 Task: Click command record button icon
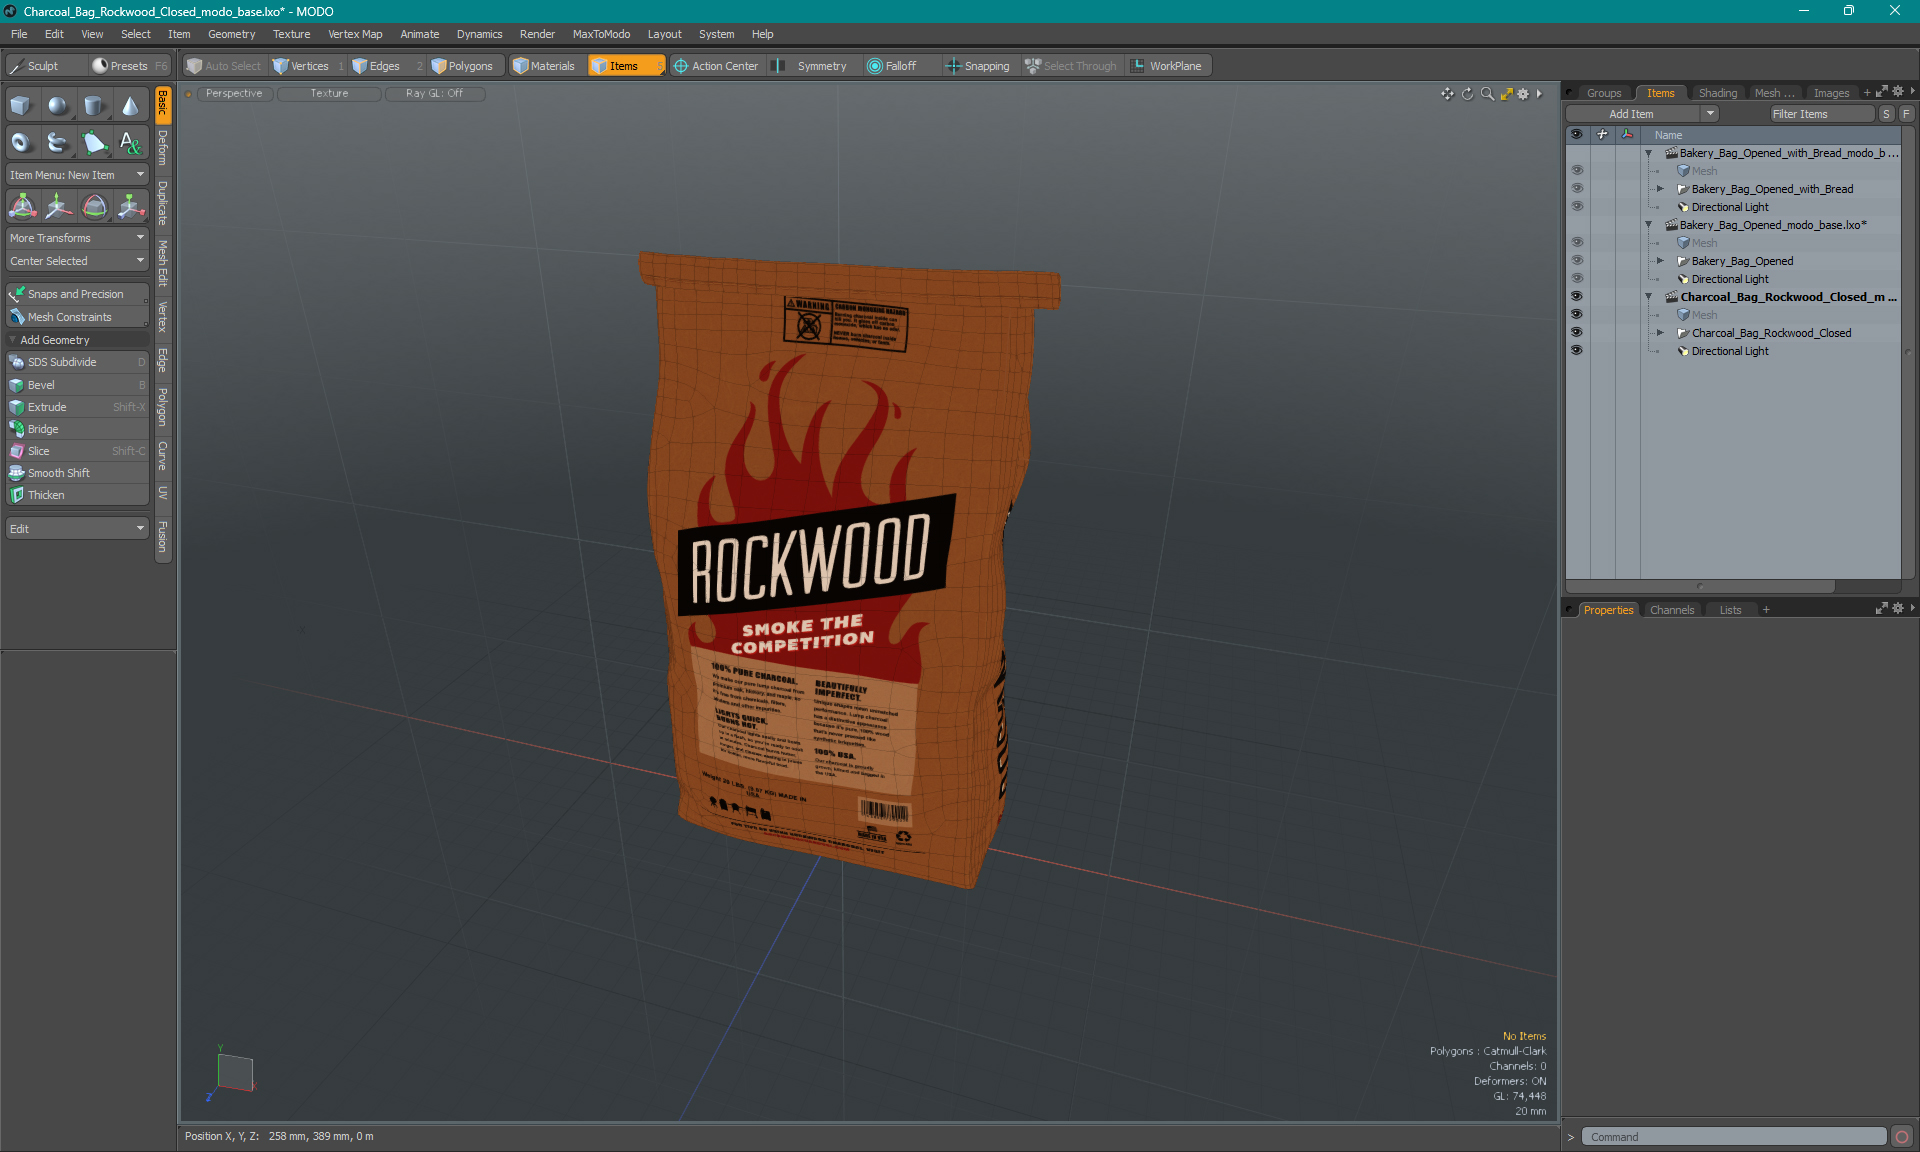point(1902,1137)
